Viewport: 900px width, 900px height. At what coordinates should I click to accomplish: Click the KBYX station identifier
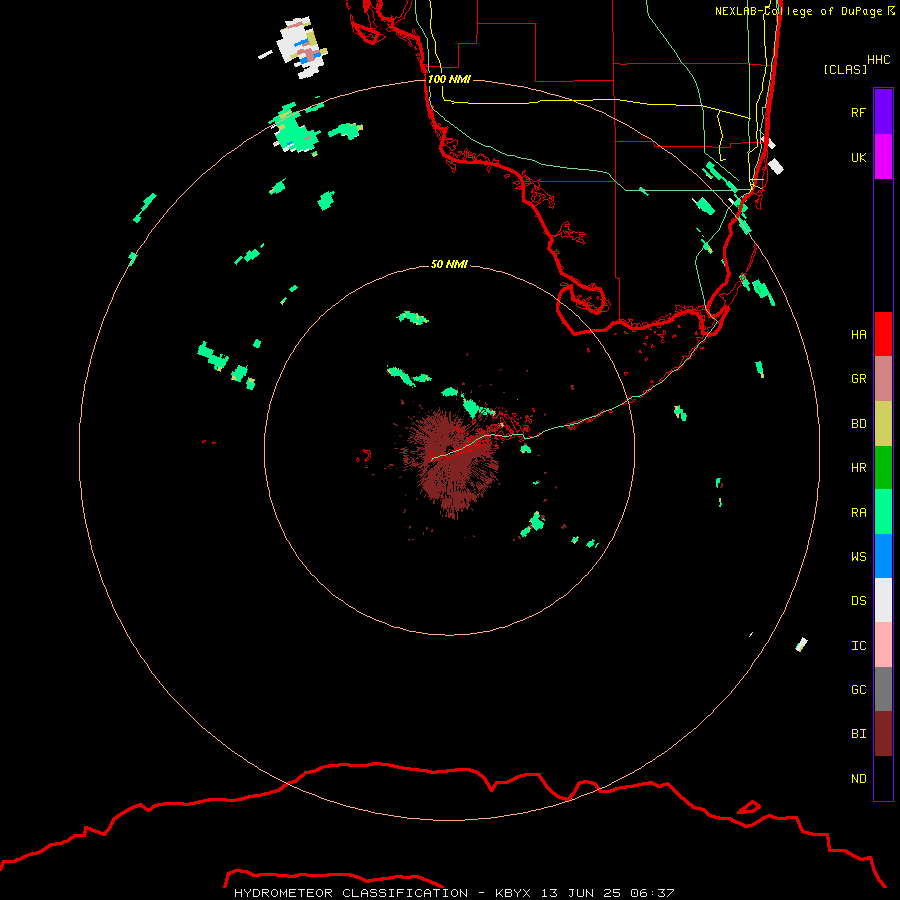[x=515, y=893]
